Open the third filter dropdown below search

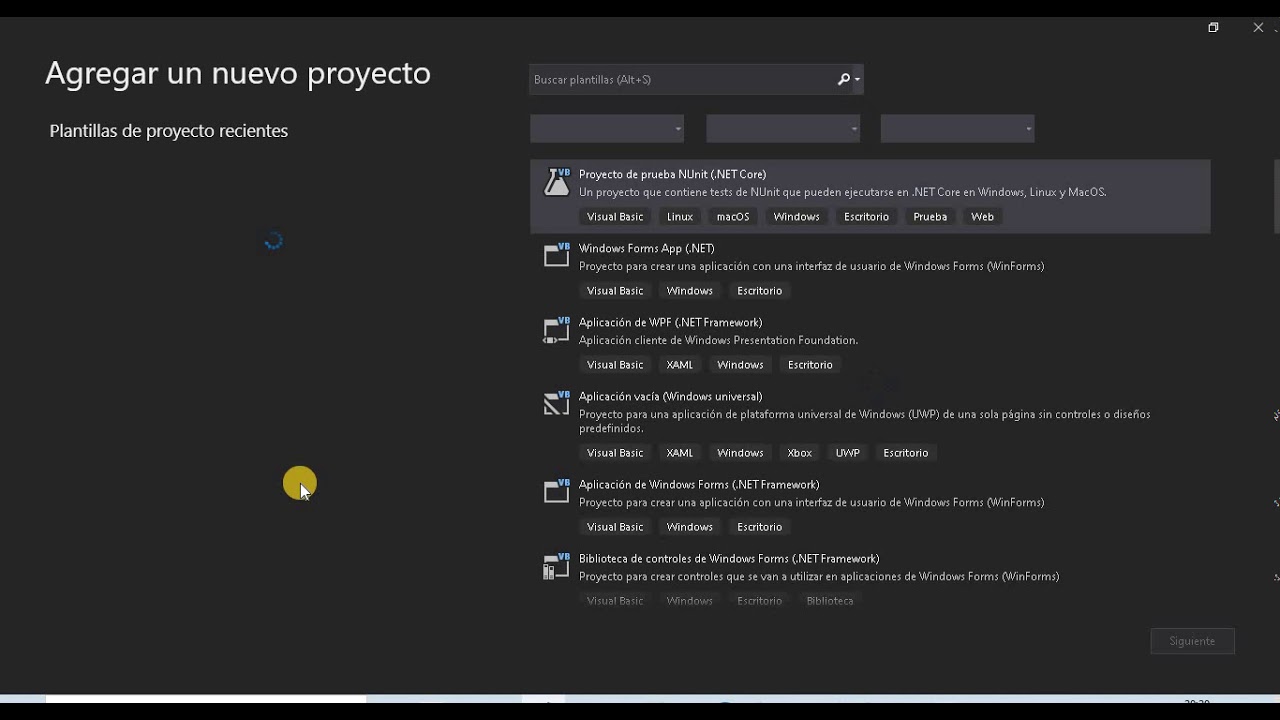click(957, 128)
